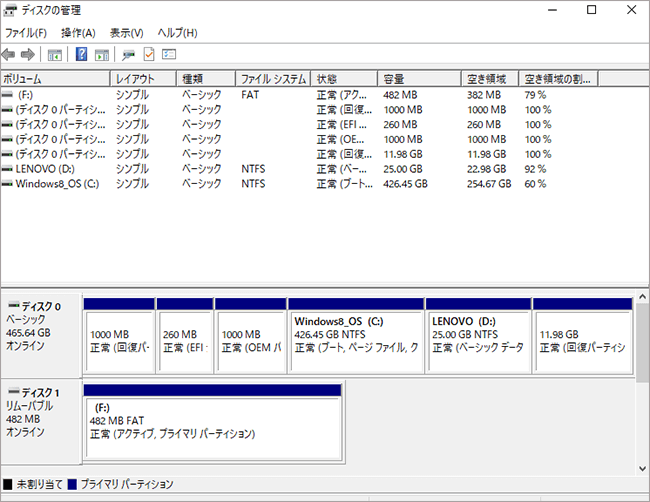The height and width of the screenshot is (502, 650).
Task: Select the 1000 MB OEM partition block
Action: click(250, 336)
